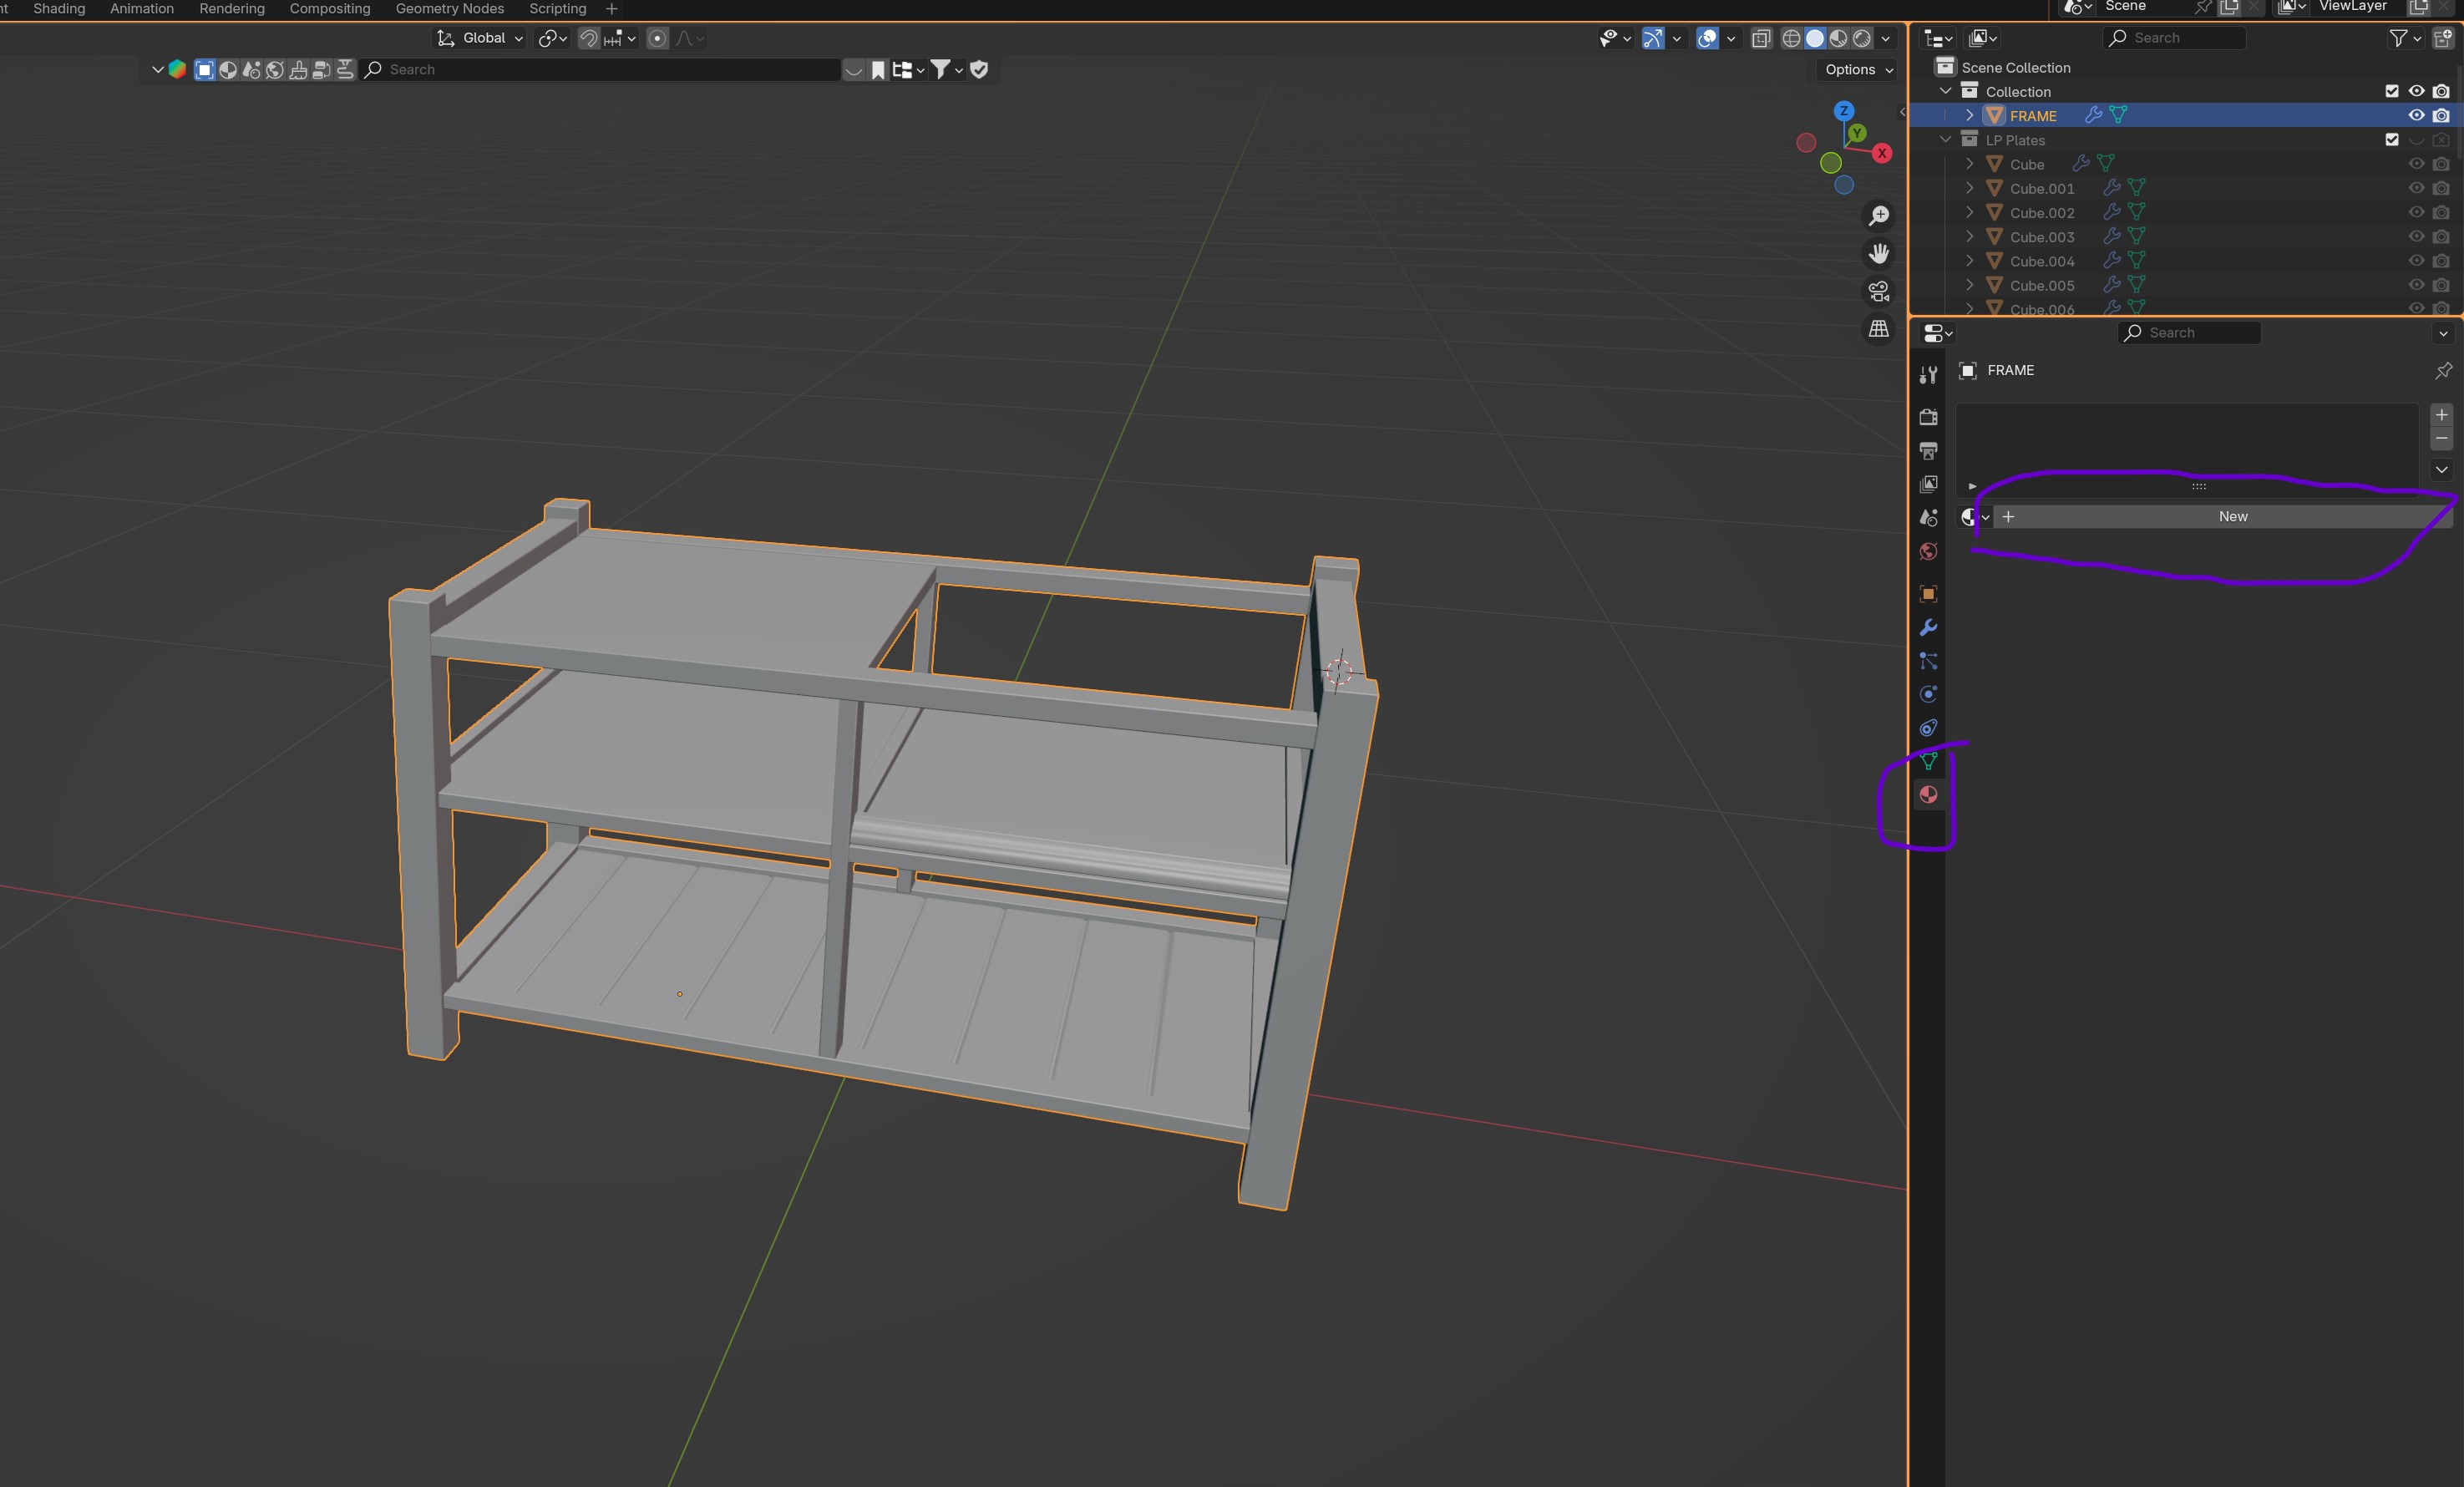2464x1487 pixels.
Task: Open the Tool properties tab
Action: click(1928, 375)
